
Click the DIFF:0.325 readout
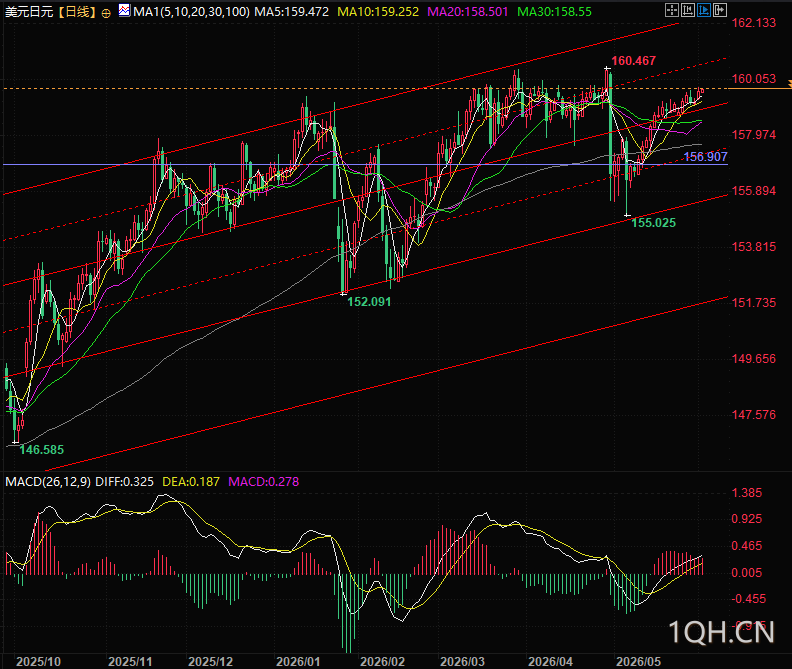point(124,482)
